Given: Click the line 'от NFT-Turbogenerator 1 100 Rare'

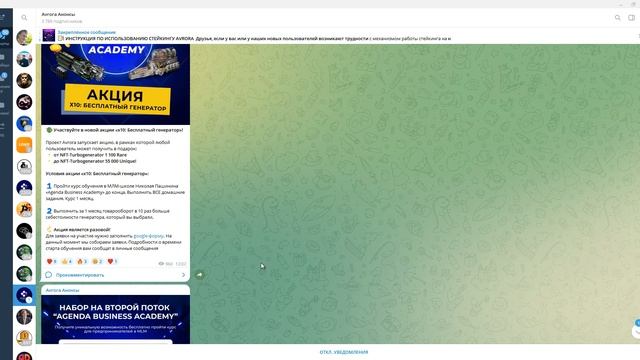Looking at the screenshot, I should point(90,155).
